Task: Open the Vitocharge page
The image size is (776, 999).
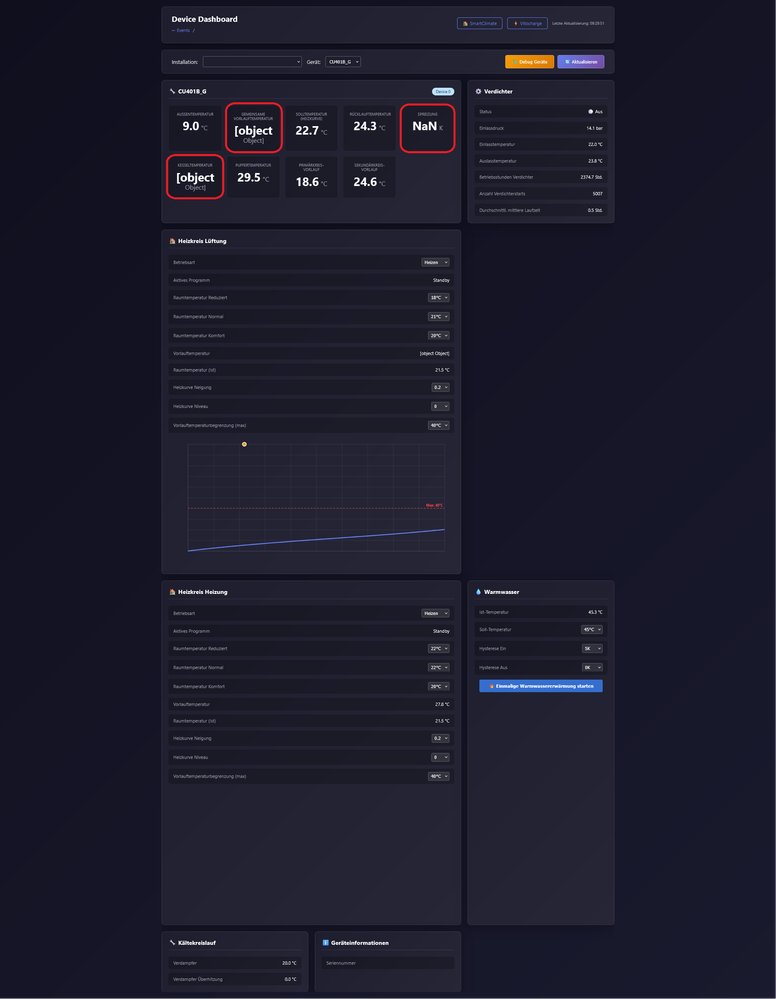Action: click(527, 23)
